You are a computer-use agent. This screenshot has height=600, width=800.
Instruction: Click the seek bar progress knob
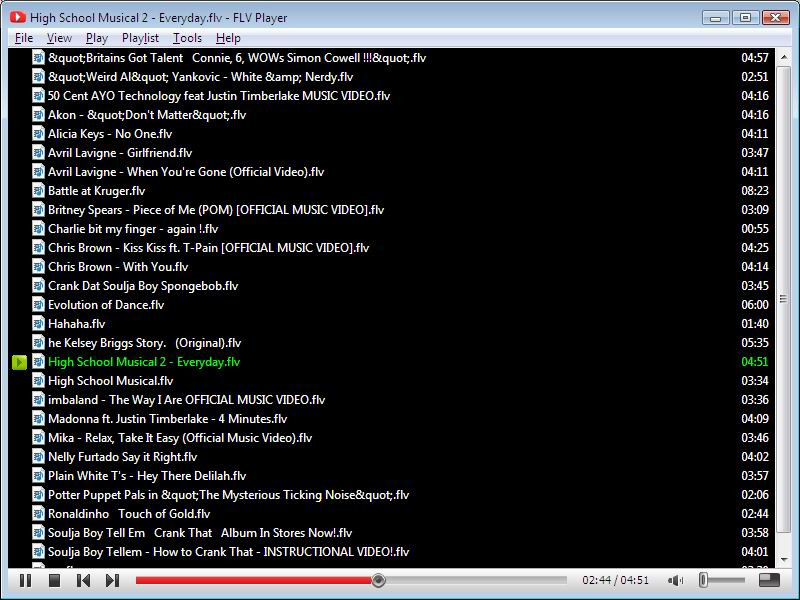click(378, 580)
